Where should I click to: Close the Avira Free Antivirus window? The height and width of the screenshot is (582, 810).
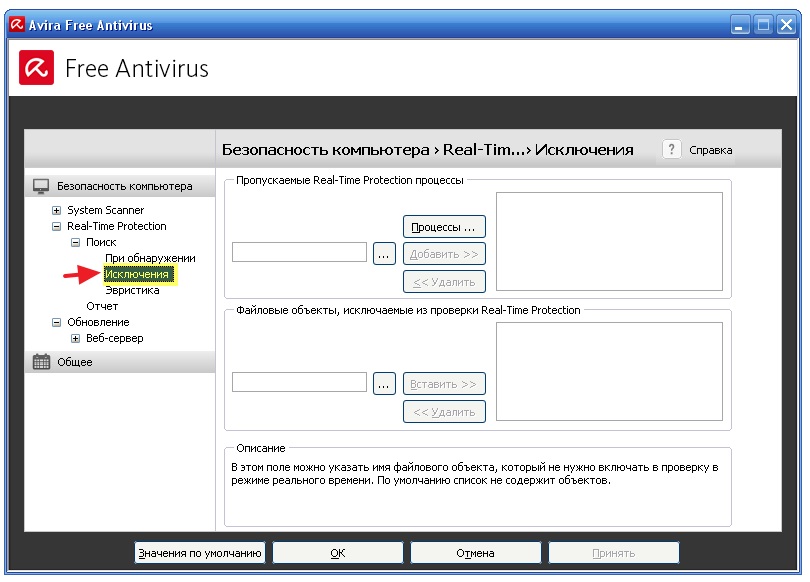click(787, 25)
